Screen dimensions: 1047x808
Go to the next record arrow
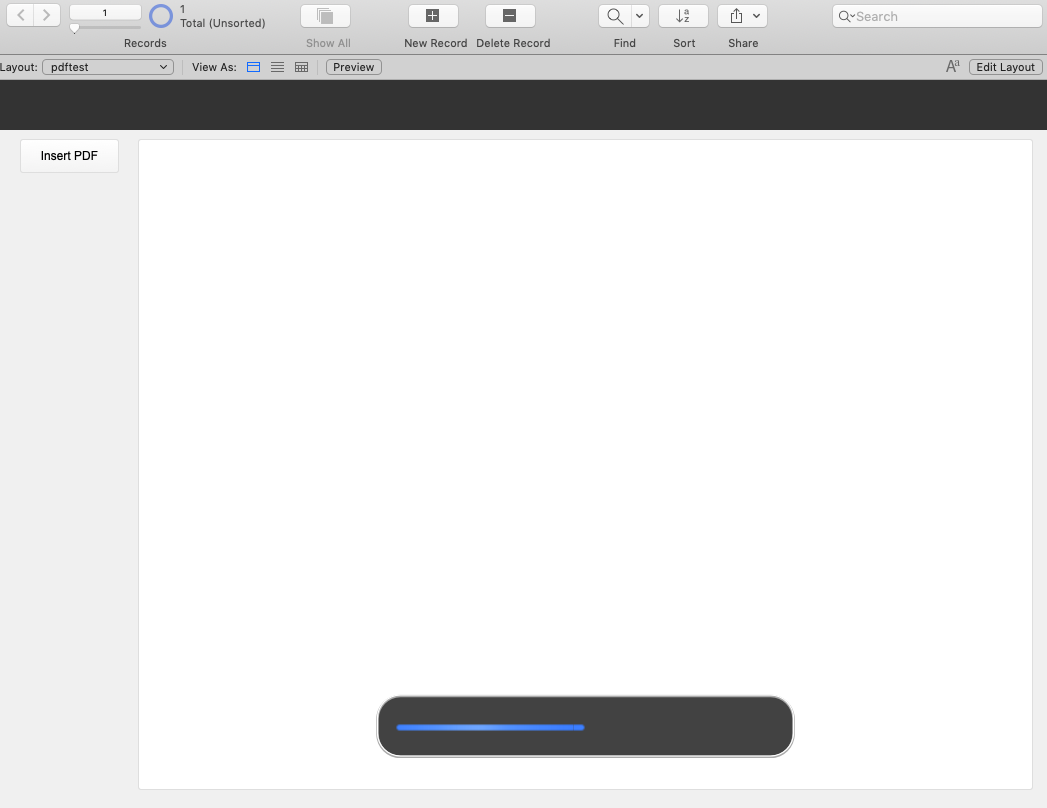47,15
